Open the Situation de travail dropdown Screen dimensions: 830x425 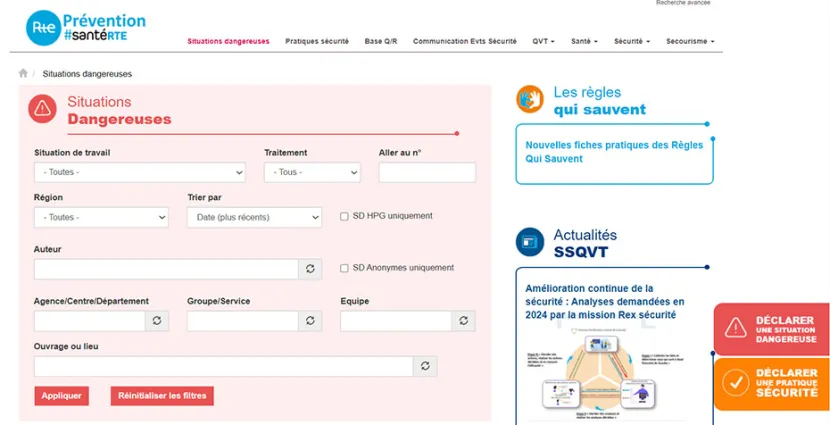(x=140, y=173)
